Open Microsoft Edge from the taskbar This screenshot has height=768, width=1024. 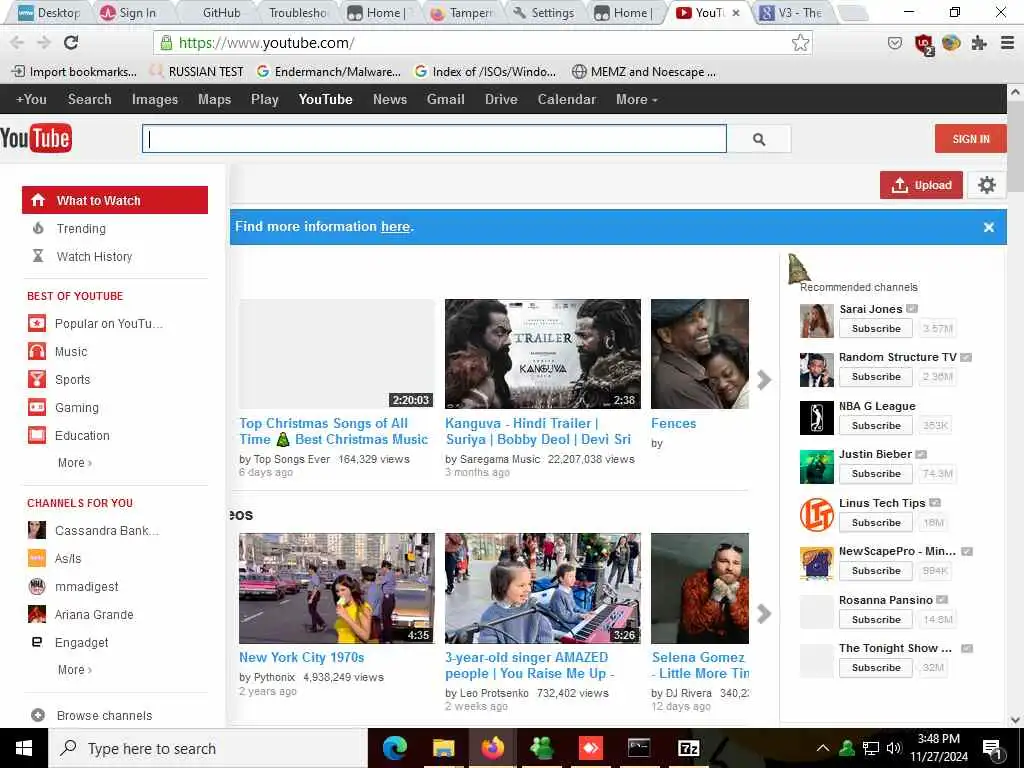tap(394, 748)
